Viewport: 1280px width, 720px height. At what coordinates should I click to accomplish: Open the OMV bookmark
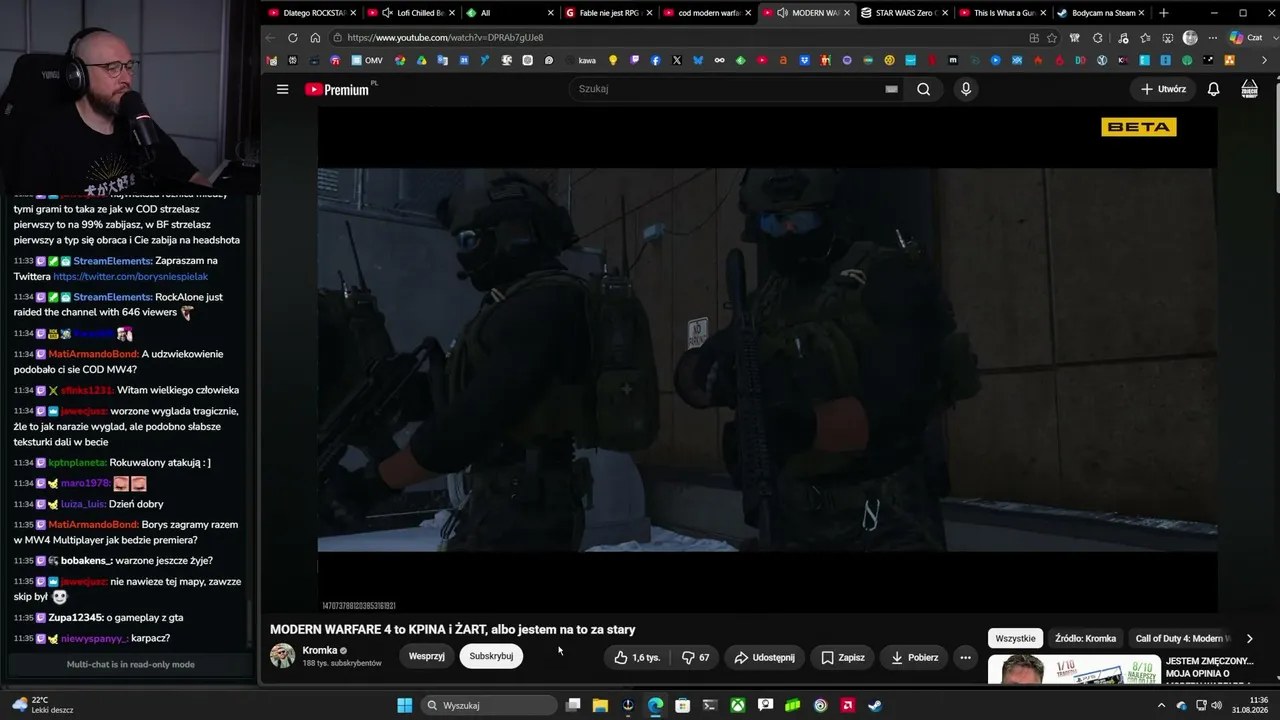366,60
